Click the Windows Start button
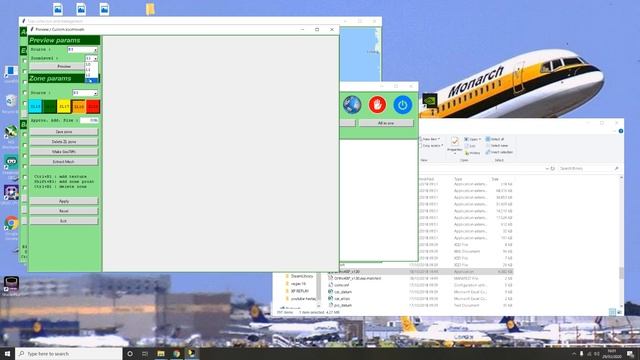 tap(7, 353)
